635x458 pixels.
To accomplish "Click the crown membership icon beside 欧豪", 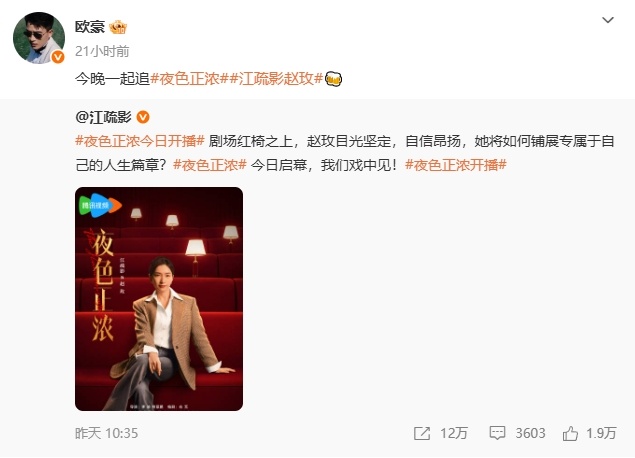I will pyautogui.click(x=118, y=27).
